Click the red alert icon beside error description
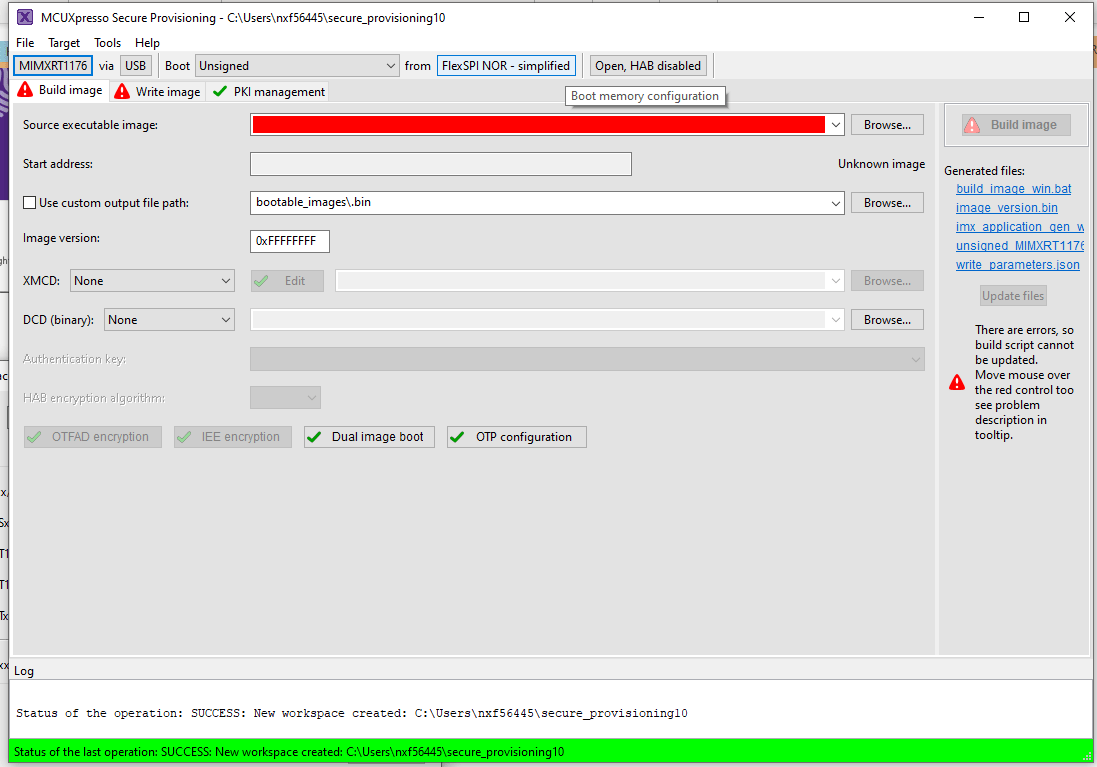 pos(956,382)
